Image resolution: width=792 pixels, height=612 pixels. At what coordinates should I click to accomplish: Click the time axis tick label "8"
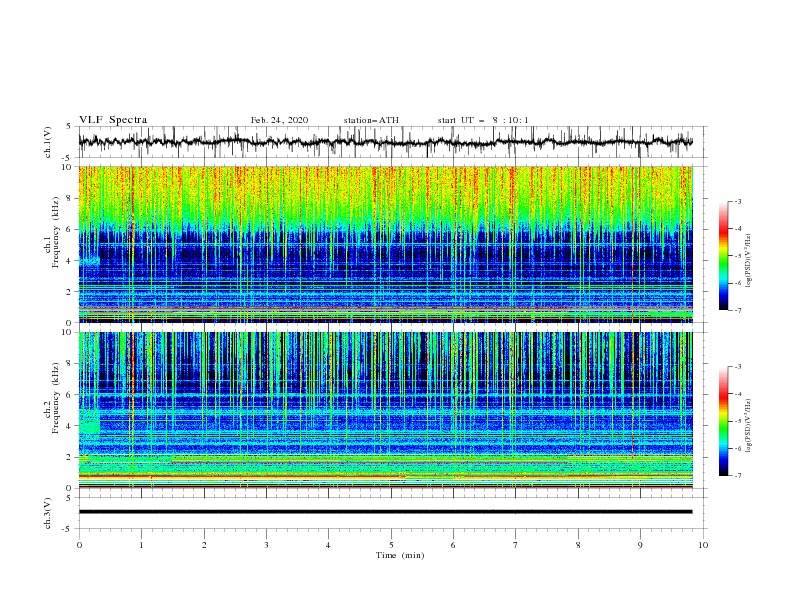point(578,545)
